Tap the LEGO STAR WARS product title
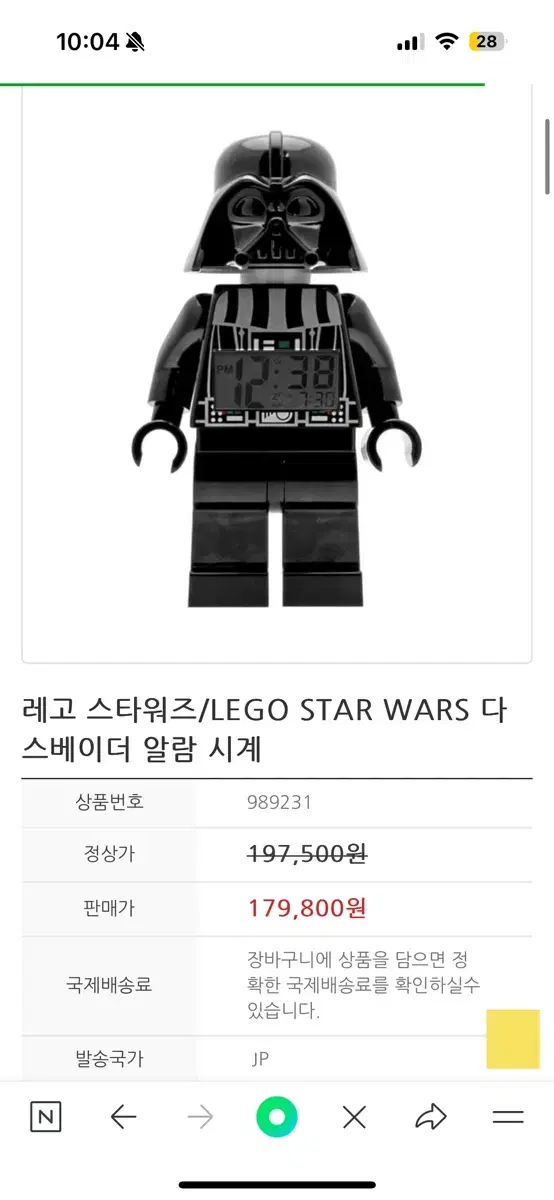Screen dimensions: 554x1200 (266, 730)
